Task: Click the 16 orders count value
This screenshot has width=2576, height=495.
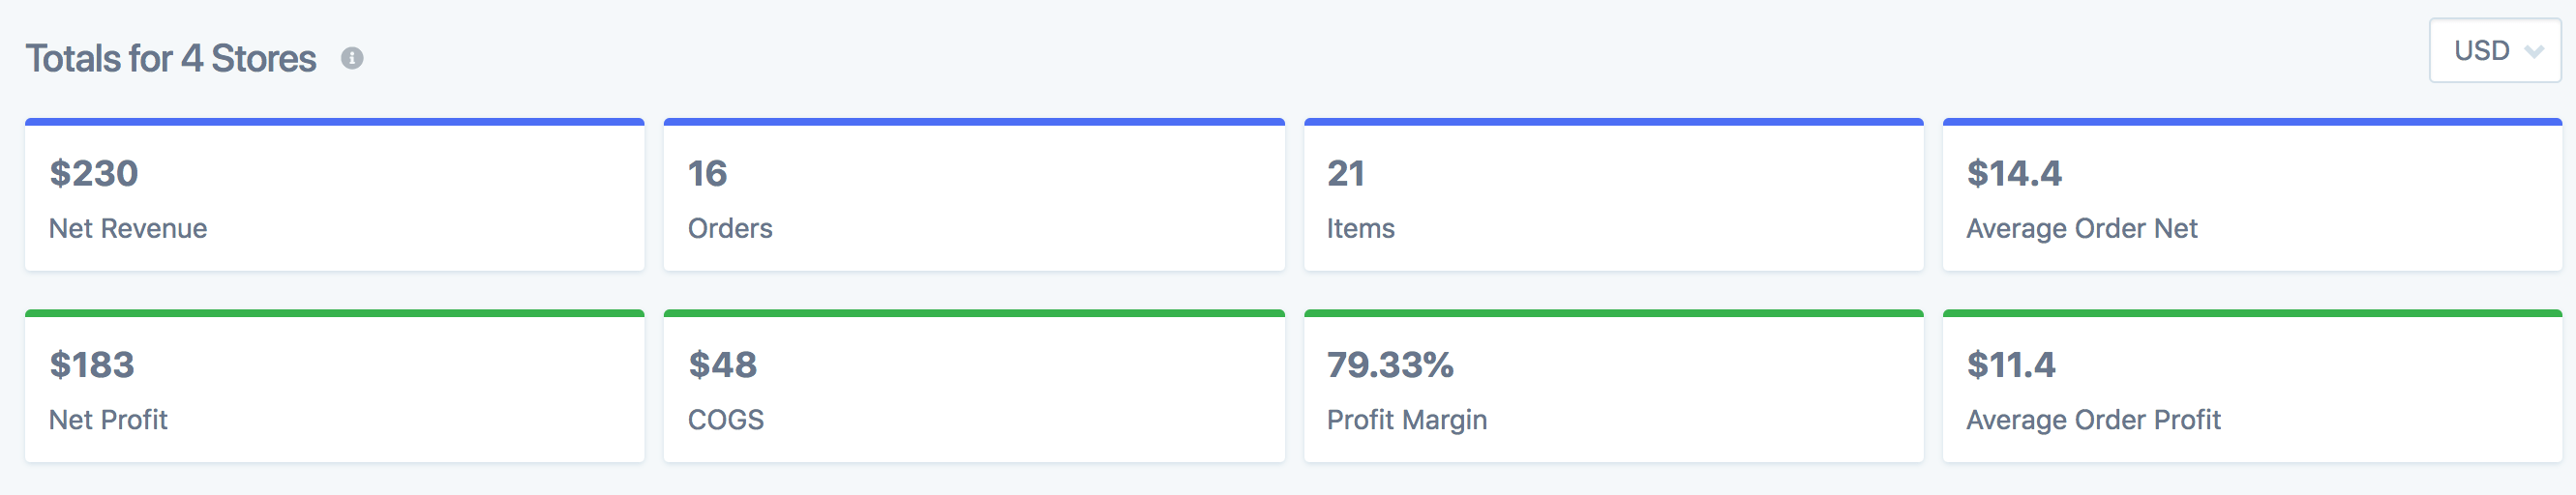Action: [x=707, y=174]
